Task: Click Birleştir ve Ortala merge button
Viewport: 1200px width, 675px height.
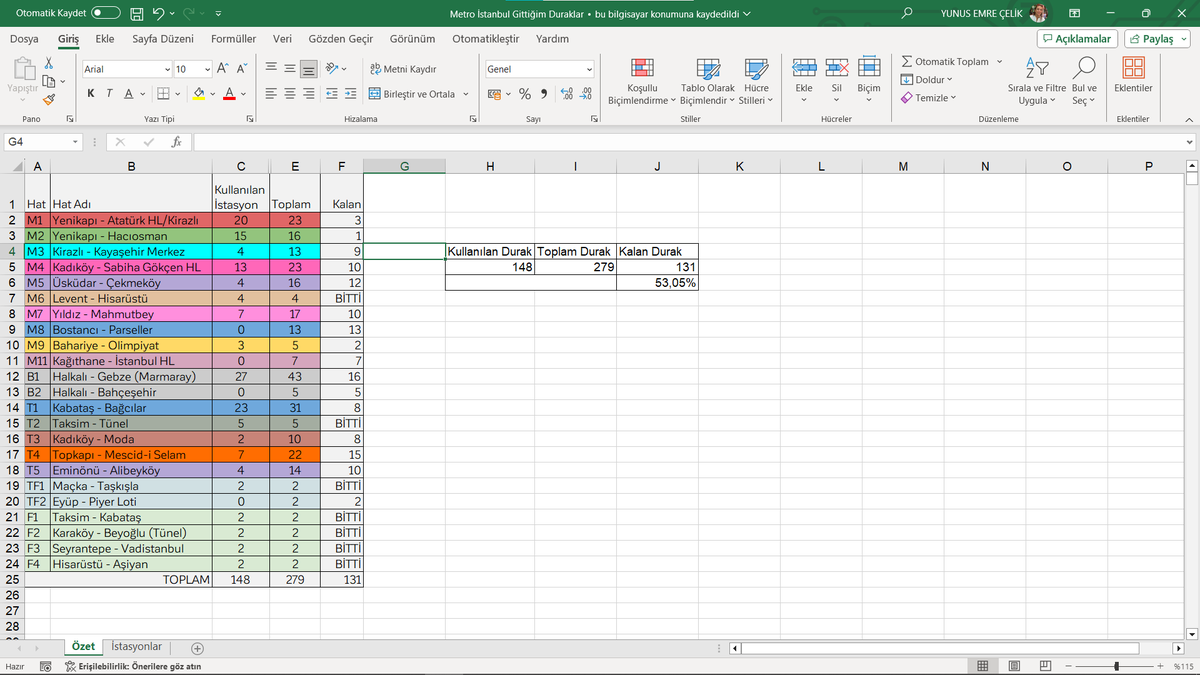Action: click(411, 94)
